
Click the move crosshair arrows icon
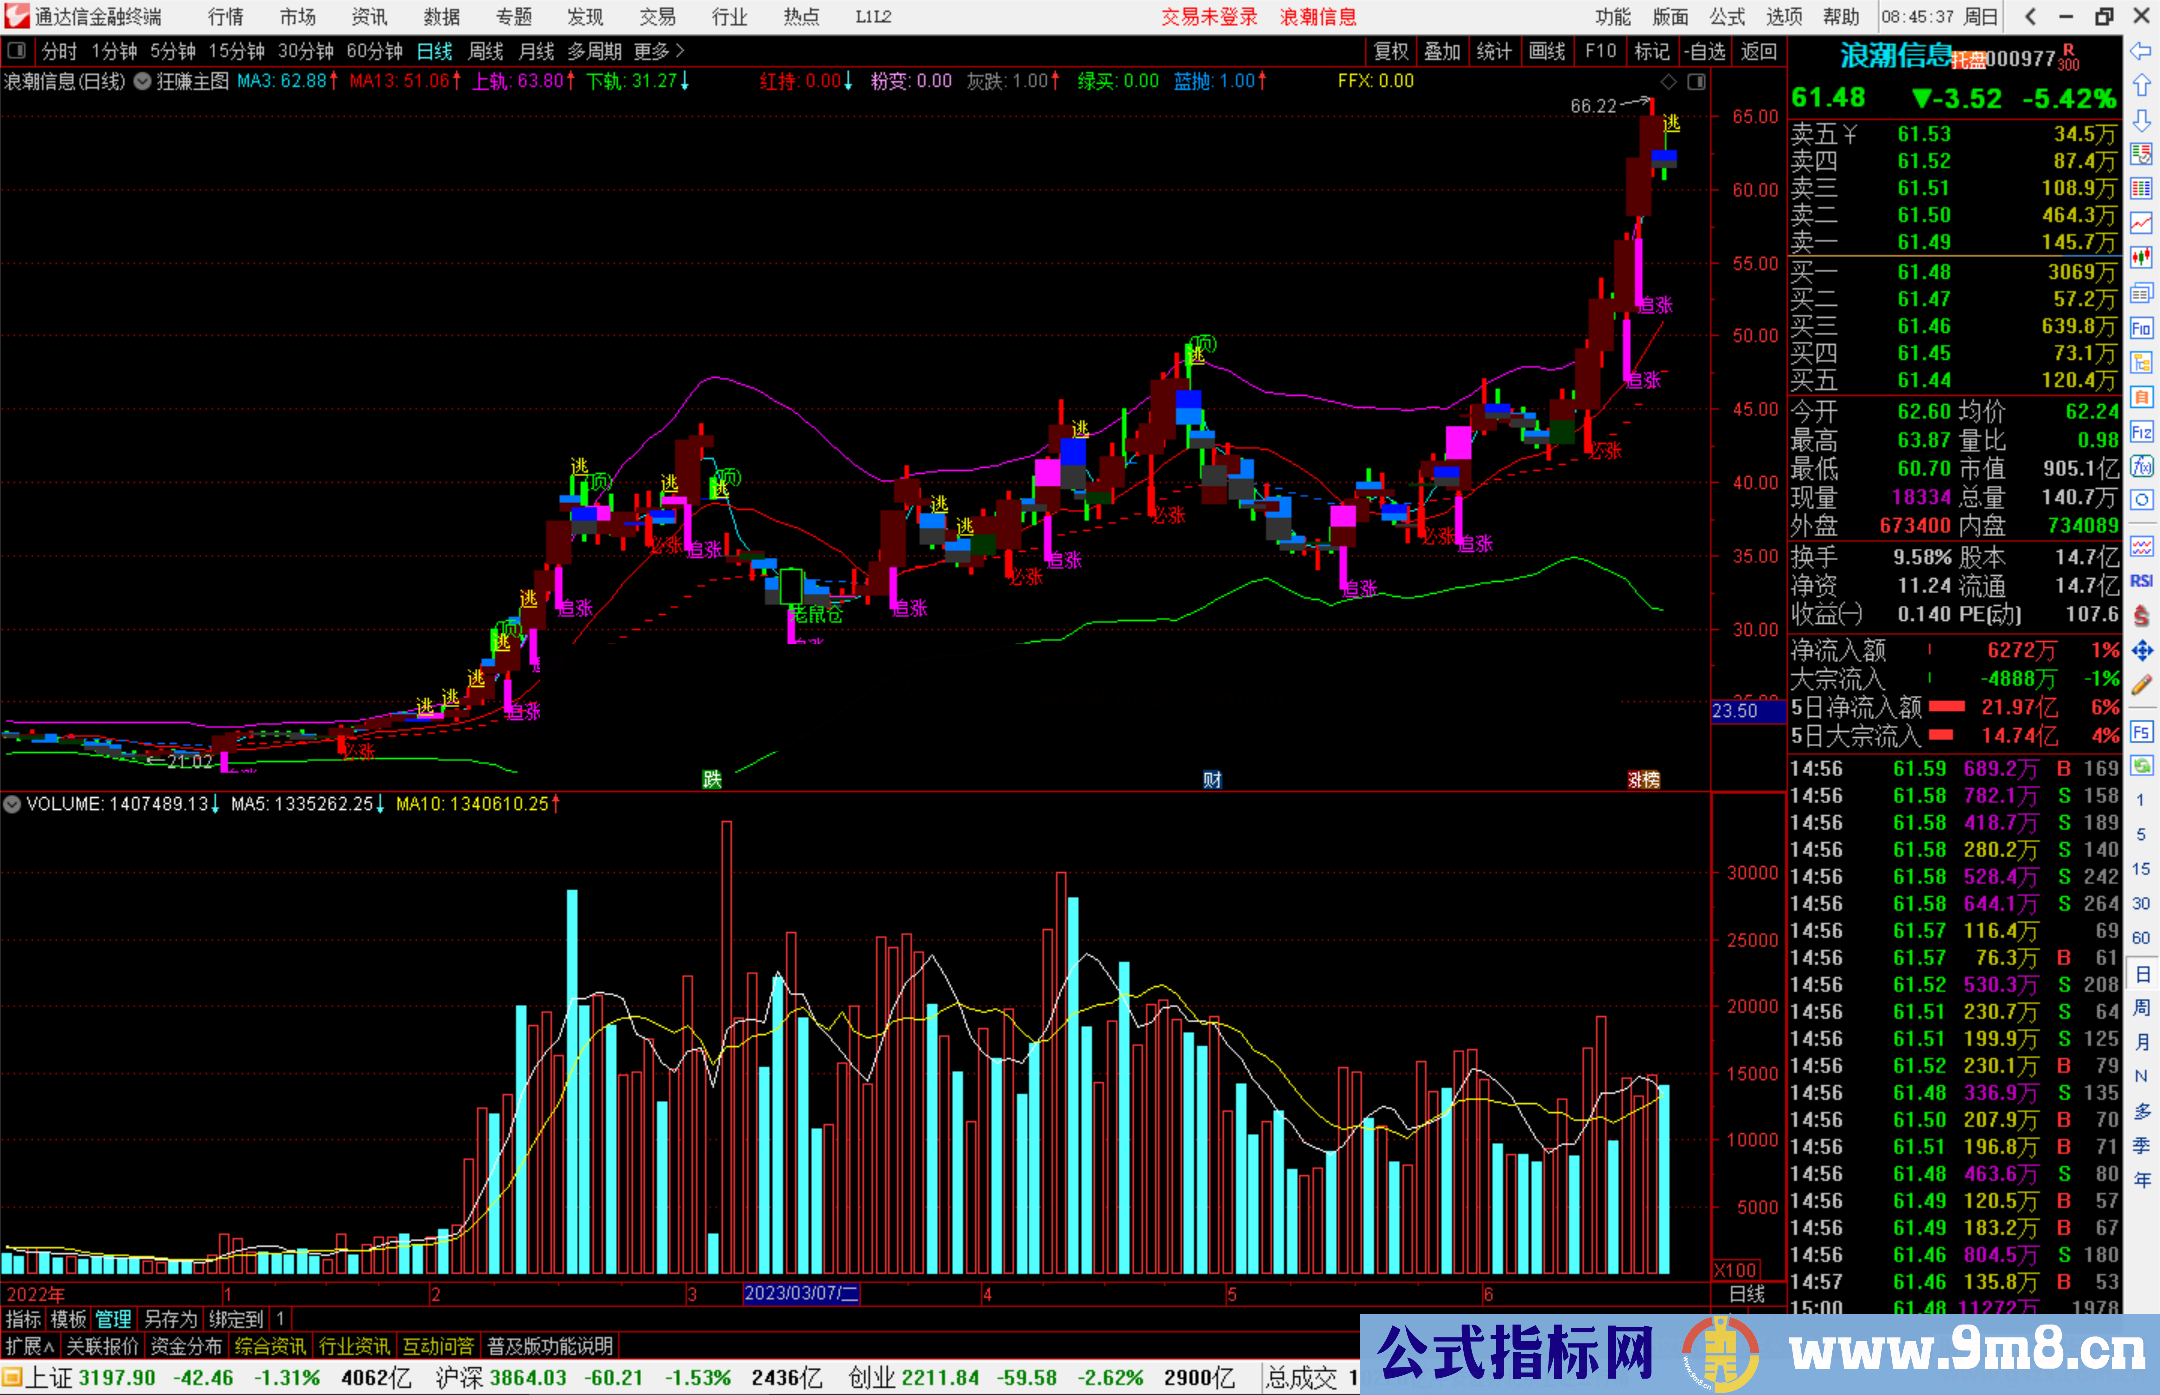point(2141,651)
